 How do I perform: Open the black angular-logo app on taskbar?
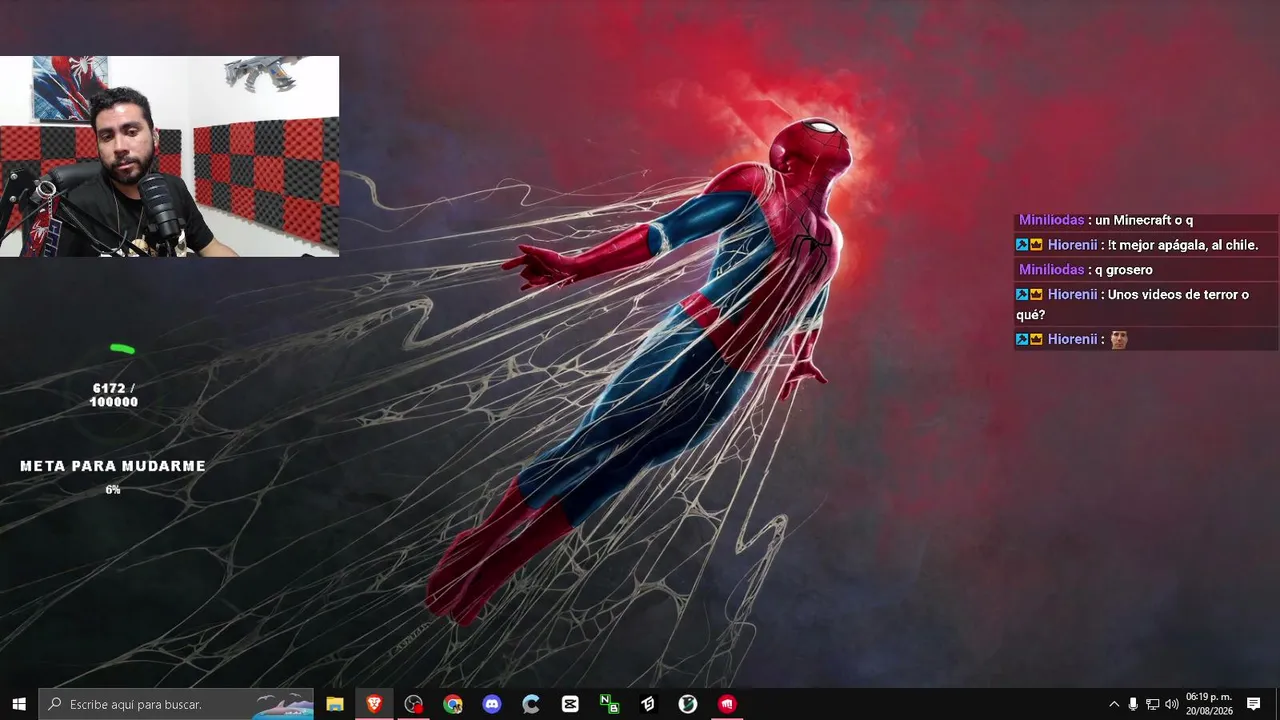648,704
